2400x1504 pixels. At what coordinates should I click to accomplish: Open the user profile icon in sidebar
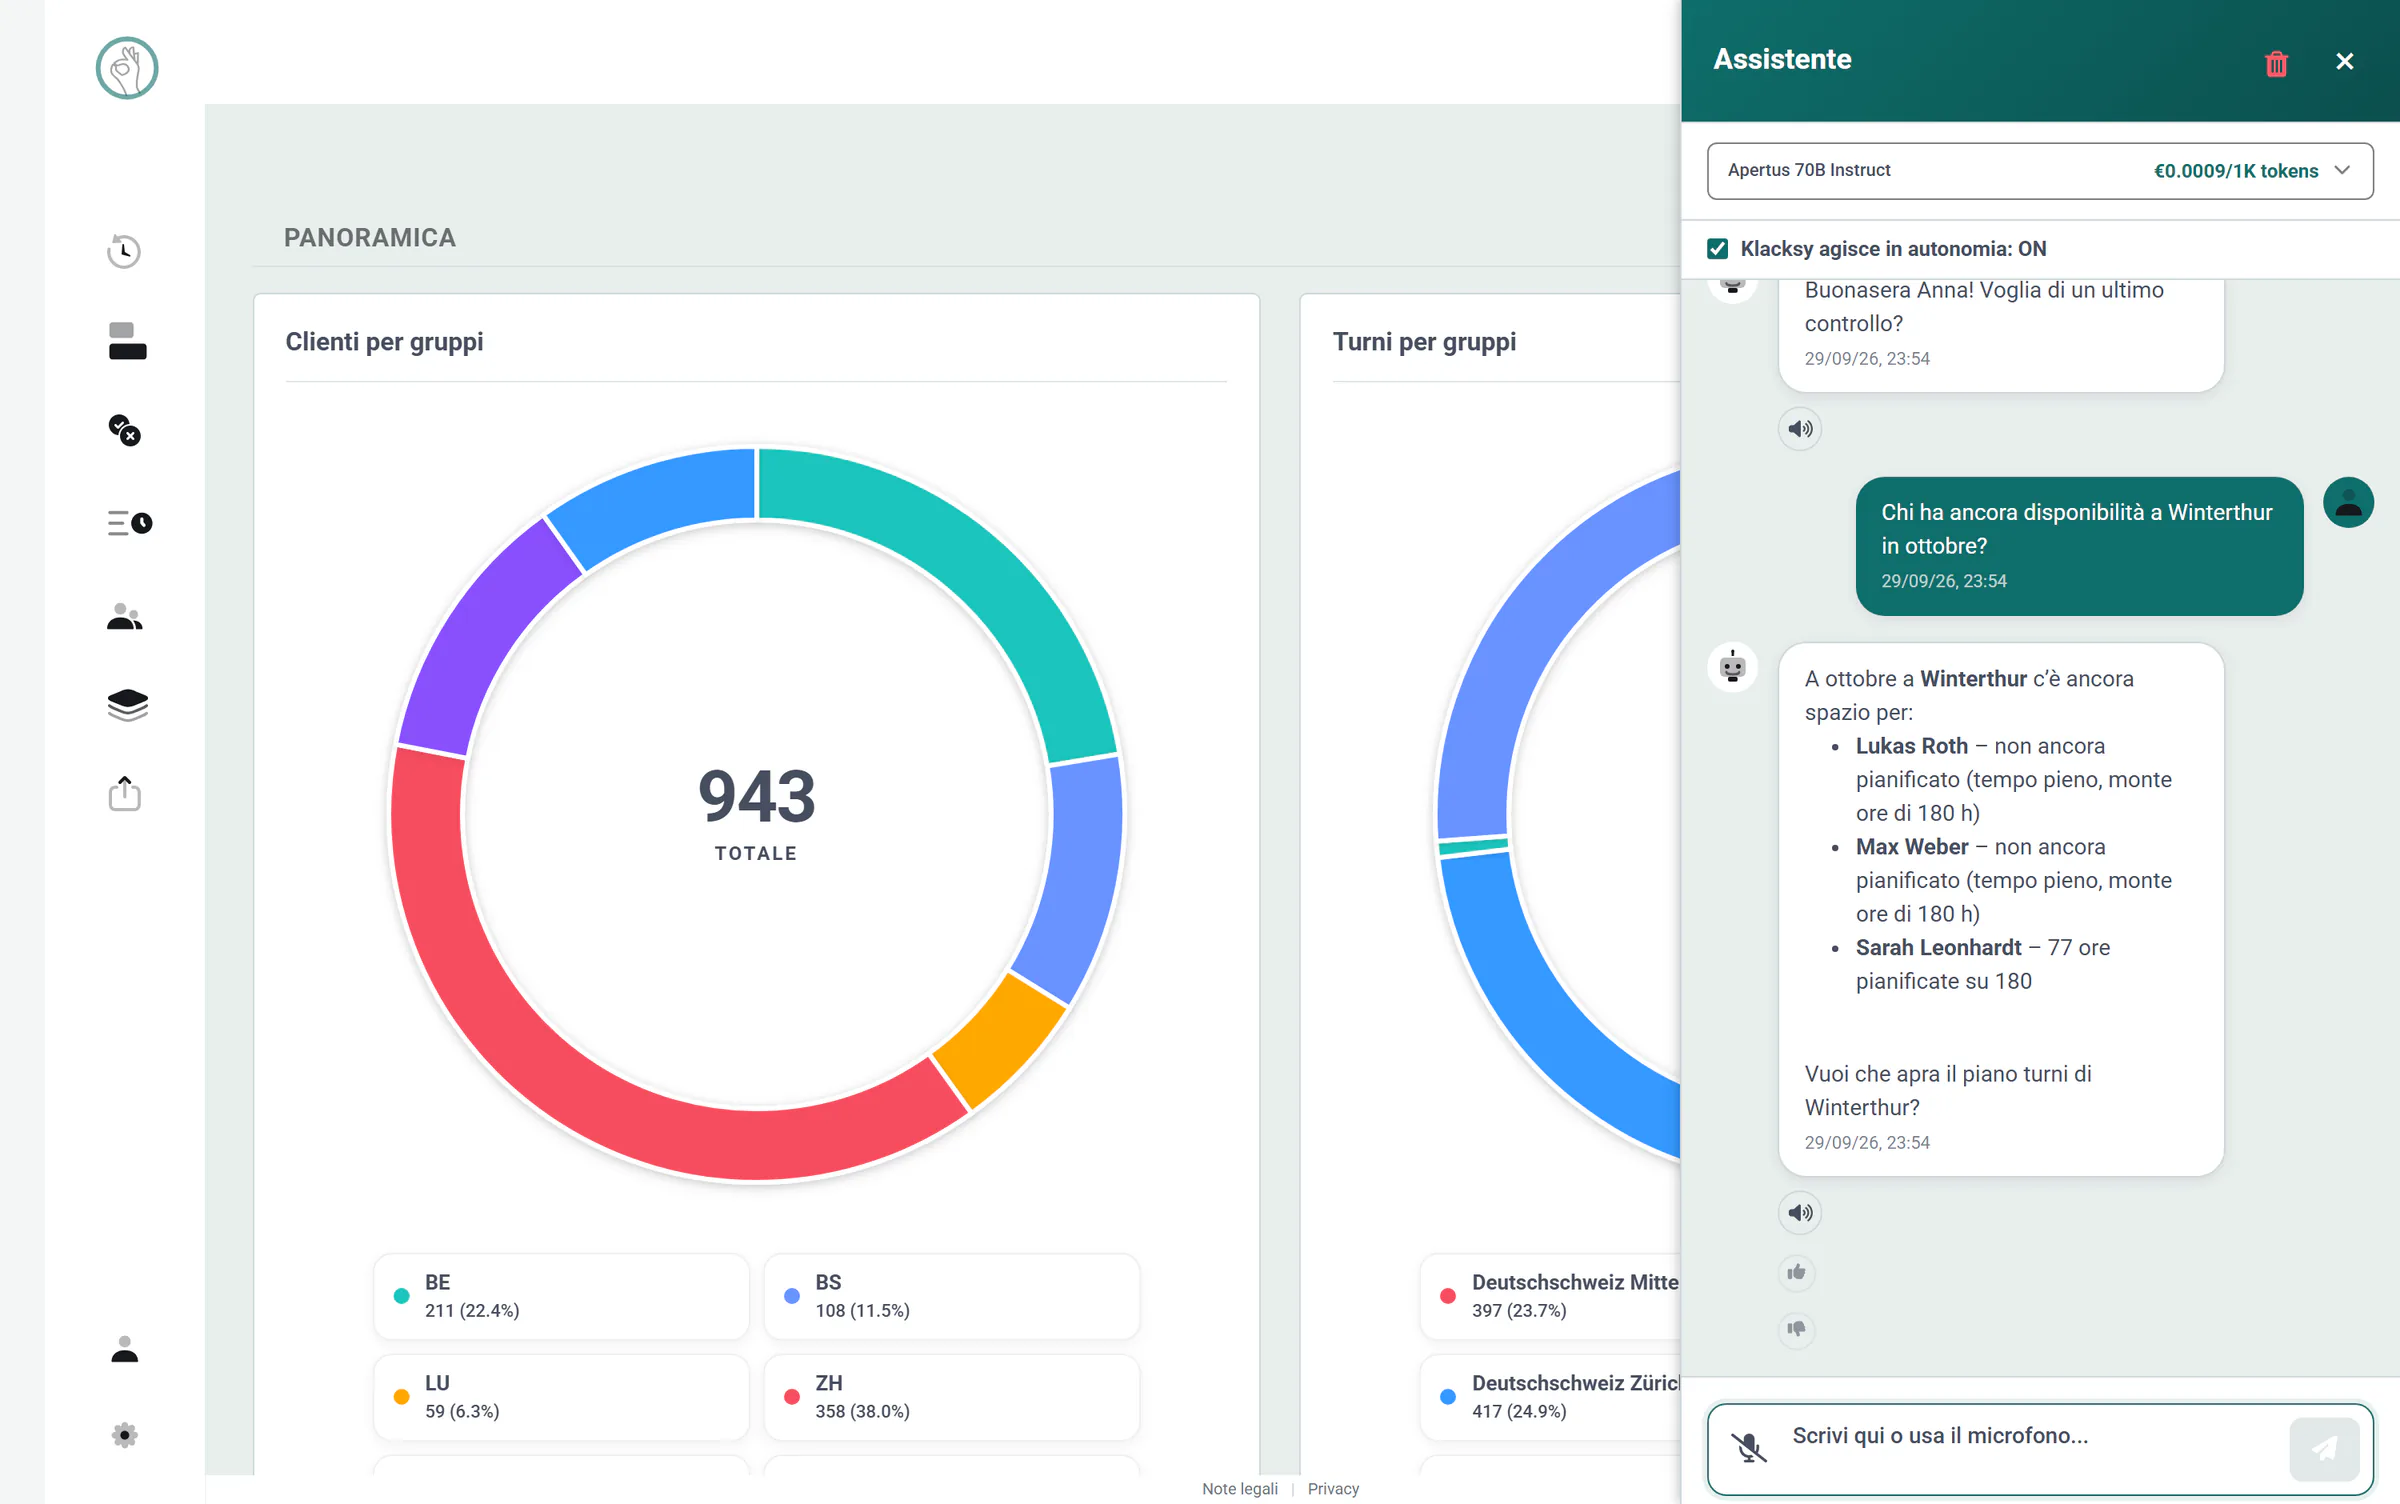click(x=125, y=1349)
